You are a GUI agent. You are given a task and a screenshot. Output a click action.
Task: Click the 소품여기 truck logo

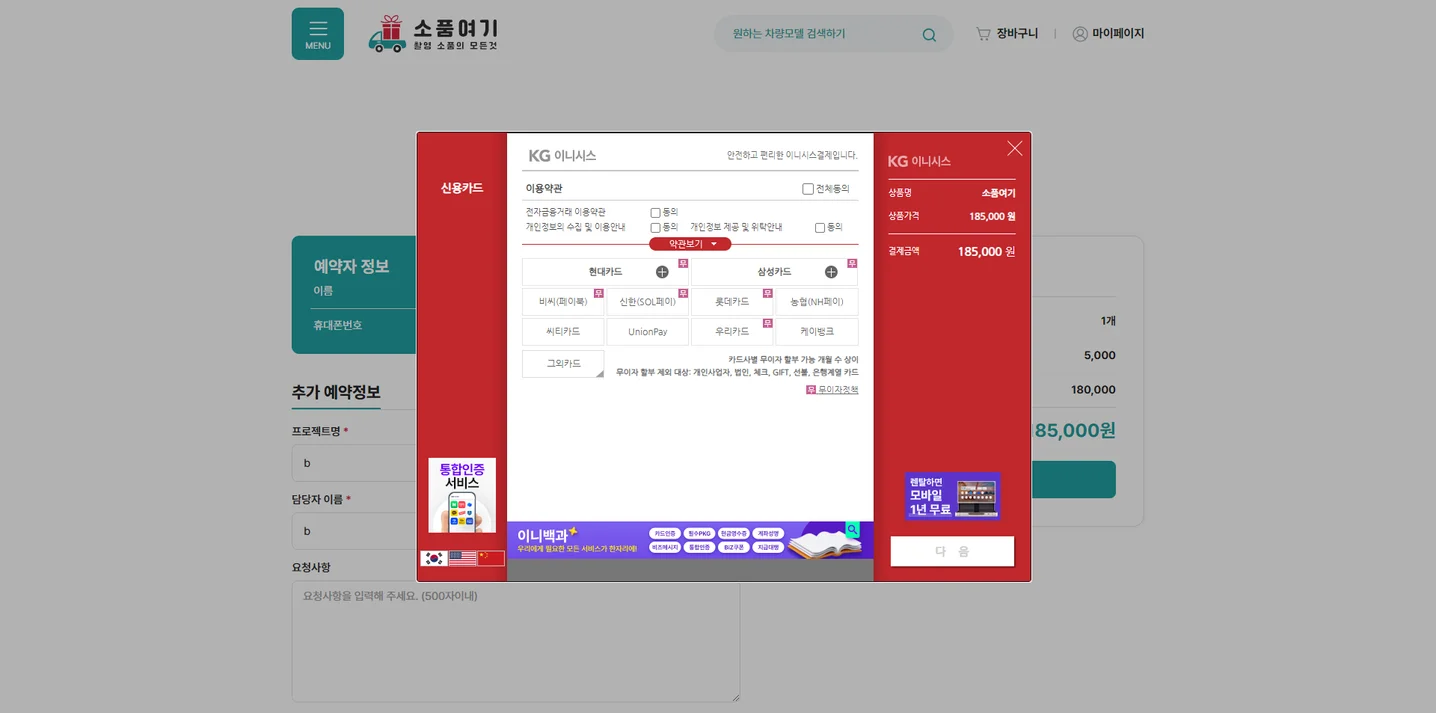coord(433,34)
